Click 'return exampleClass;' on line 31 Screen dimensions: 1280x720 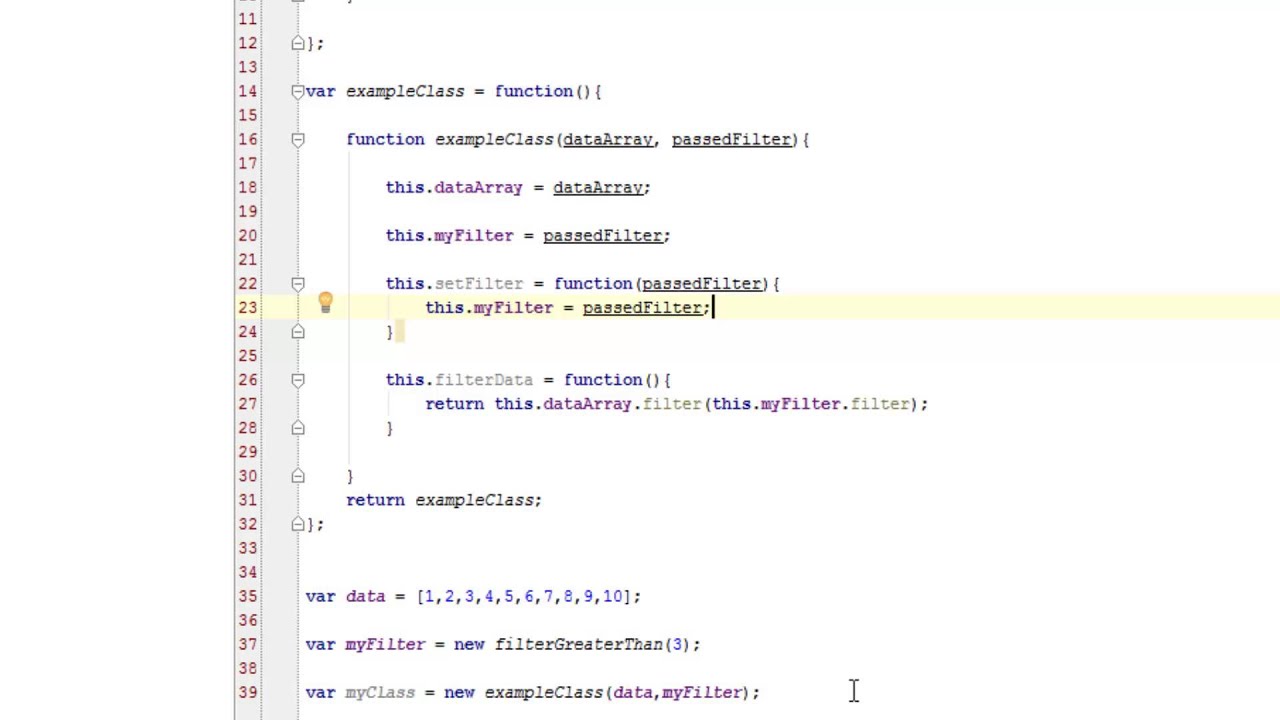[x=444, y=500]
